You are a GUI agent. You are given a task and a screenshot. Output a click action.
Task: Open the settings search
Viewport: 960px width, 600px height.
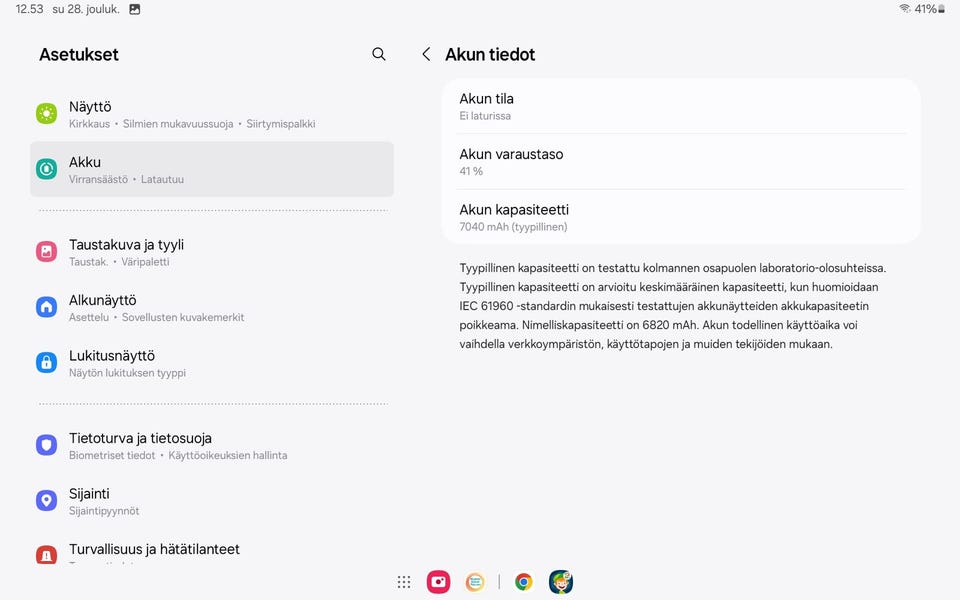point(379,54)
